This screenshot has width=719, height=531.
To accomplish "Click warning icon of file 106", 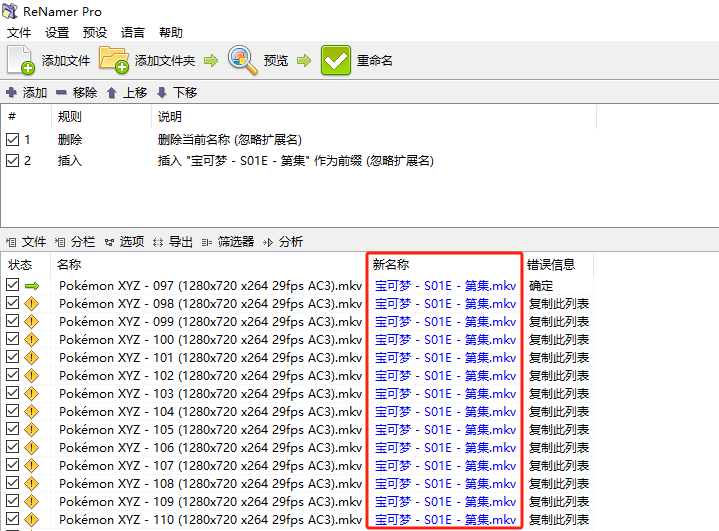I will 31,448.
